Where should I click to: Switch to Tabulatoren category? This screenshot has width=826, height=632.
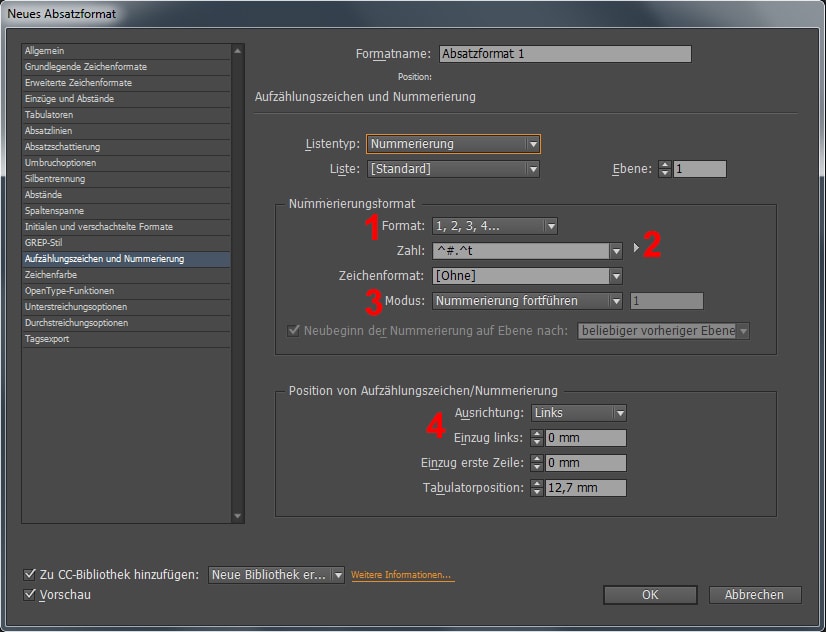click(49, 115)
